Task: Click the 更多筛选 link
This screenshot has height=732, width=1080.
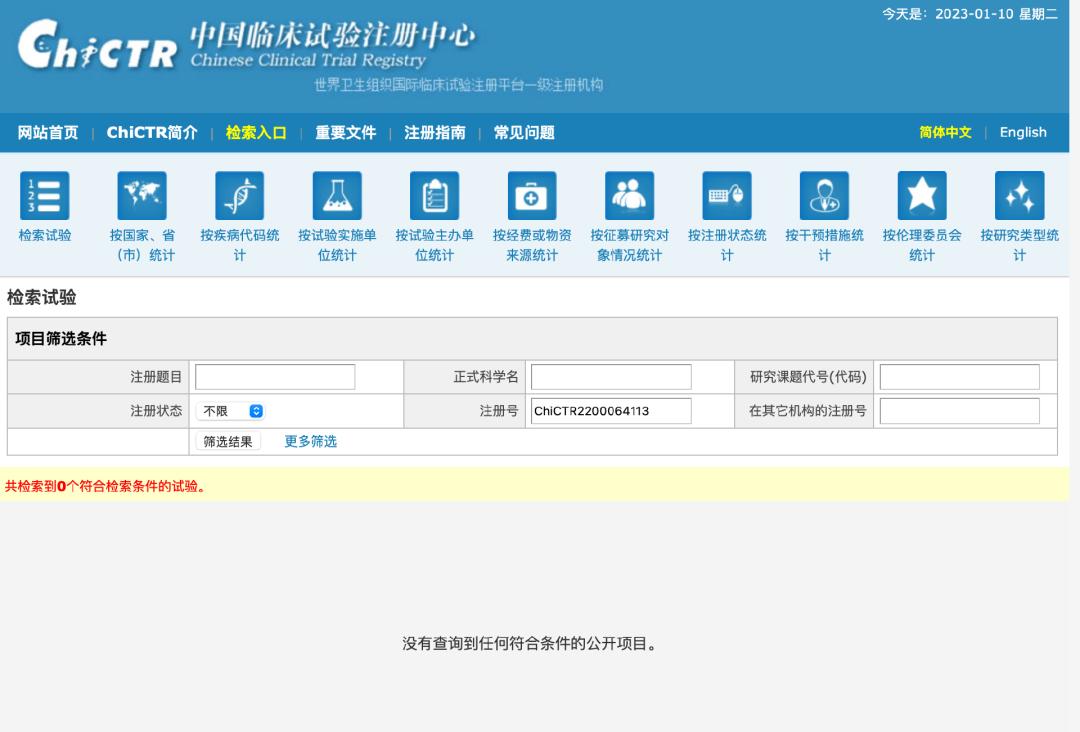Action: 310,441
